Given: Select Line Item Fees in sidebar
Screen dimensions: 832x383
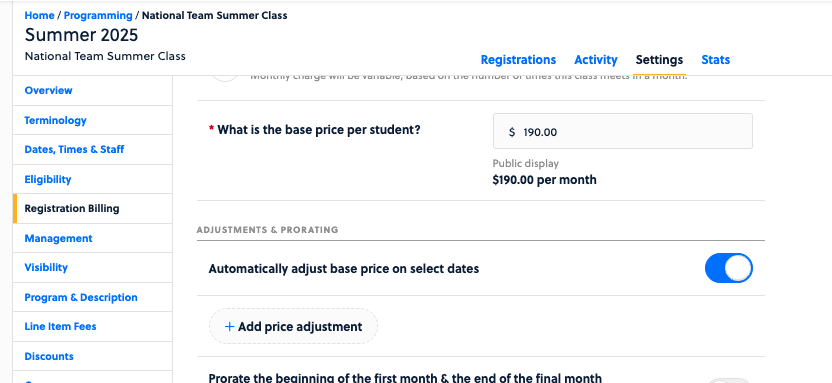Looking at the screenshot, I should [60, 327].
